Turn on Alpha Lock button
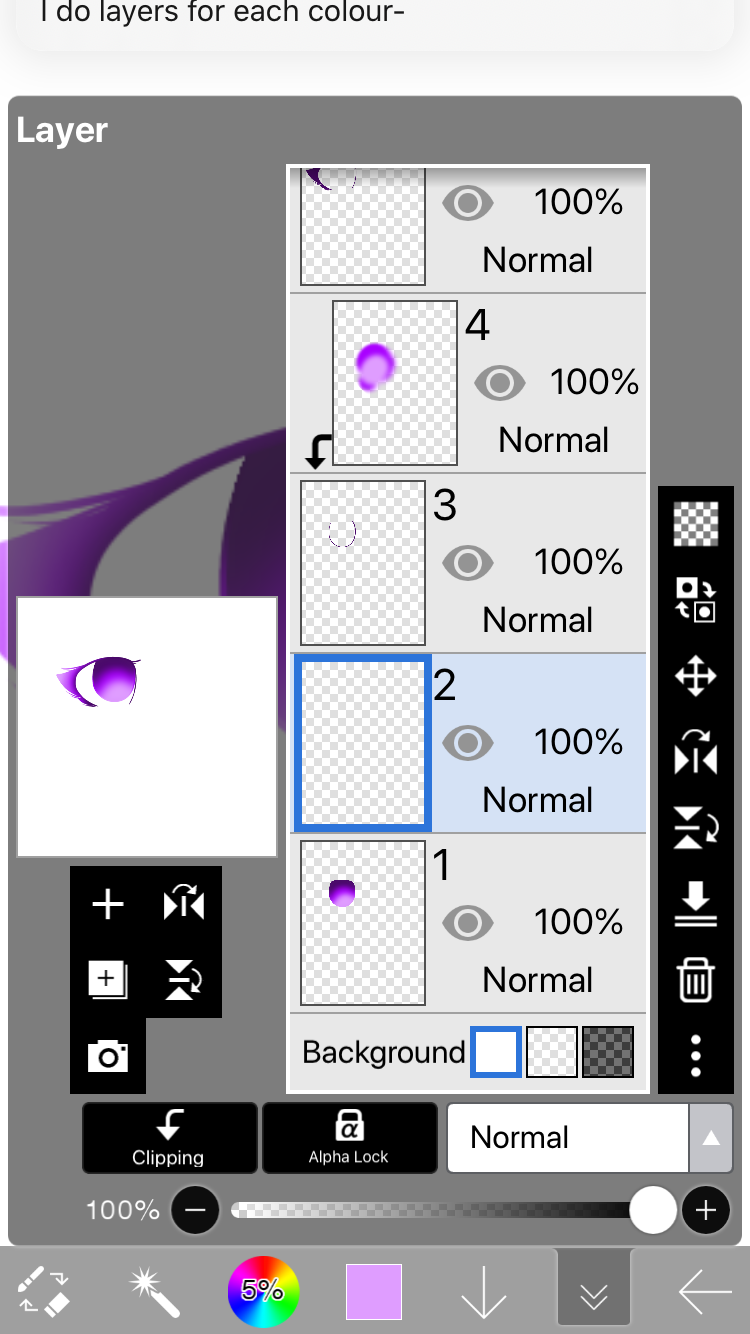Viewport: 750px width, 1334px height. (x=349, y=1138)
